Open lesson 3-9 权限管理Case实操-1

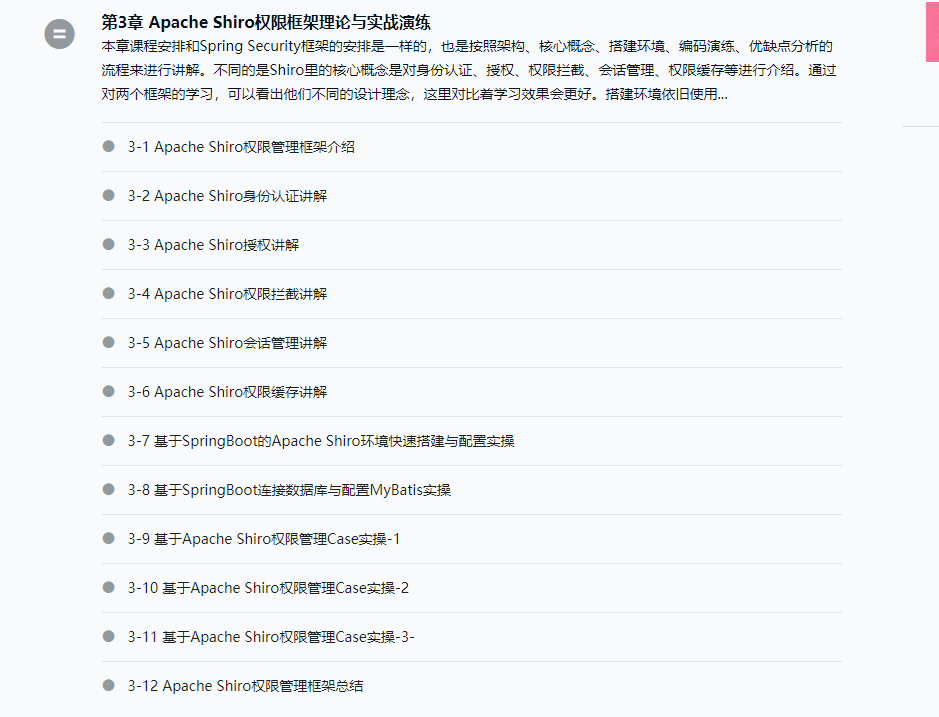(263, 539)
